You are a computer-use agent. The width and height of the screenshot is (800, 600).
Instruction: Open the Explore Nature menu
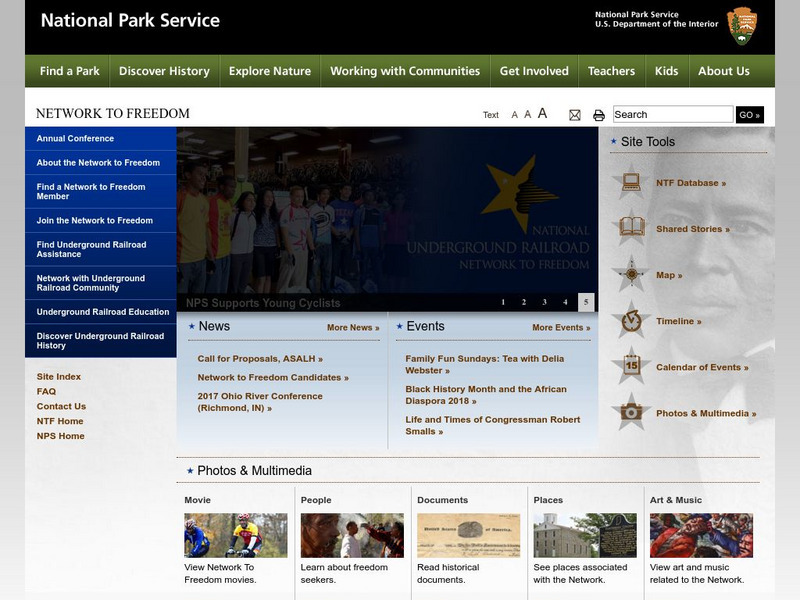(269, 71)
